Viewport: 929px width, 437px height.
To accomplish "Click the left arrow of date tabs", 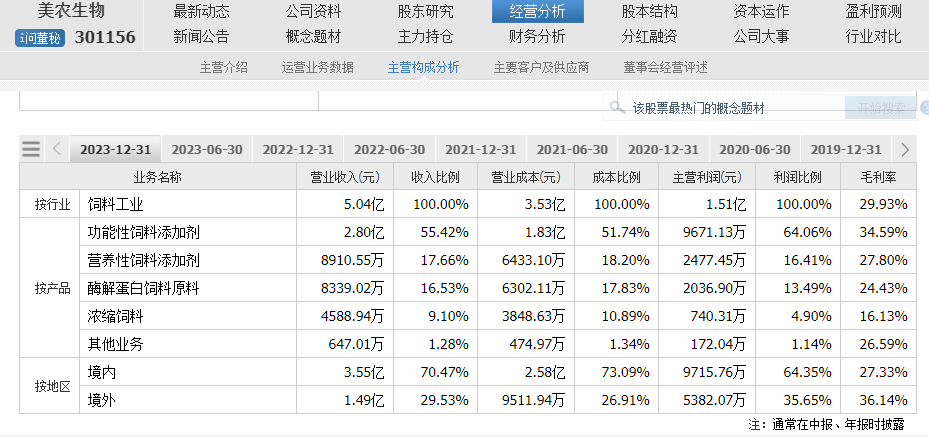I will pyautogui.click(x=57, y=149).
